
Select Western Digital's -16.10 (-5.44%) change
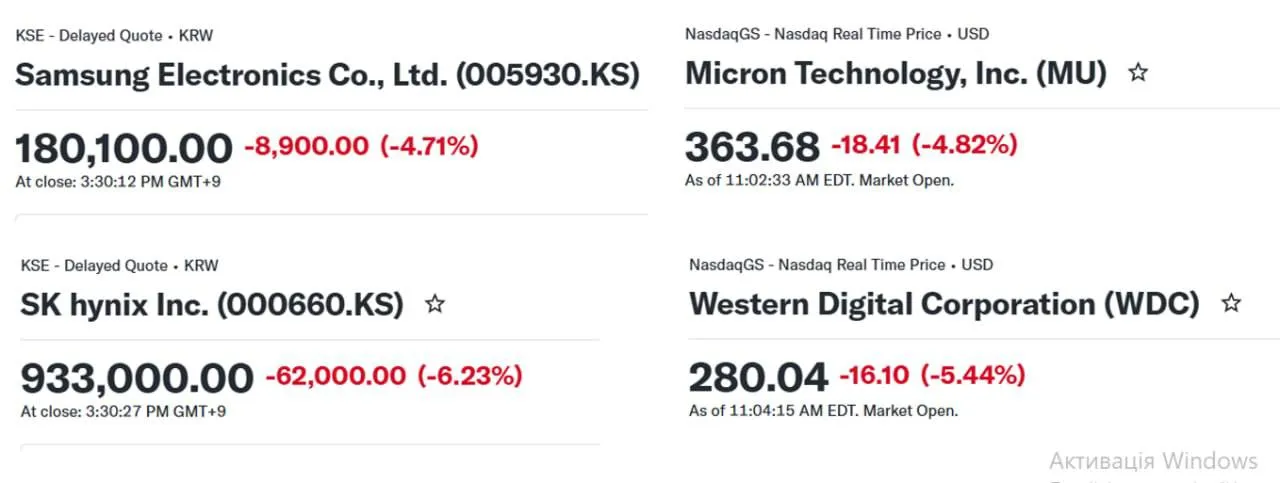pos(932,375)
